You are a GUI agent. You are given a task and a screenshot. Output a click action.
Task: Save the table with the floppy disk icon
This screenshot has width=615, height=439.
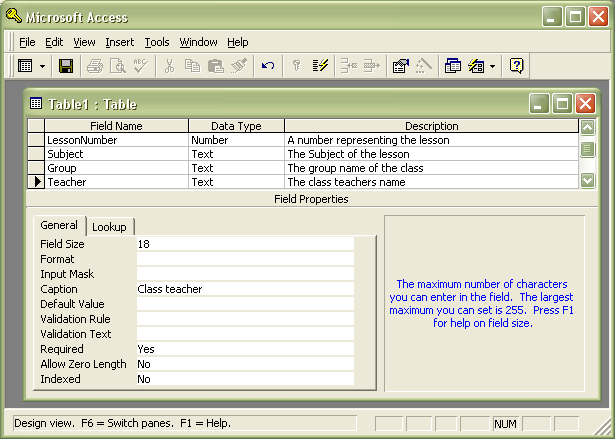coord(66,66)
